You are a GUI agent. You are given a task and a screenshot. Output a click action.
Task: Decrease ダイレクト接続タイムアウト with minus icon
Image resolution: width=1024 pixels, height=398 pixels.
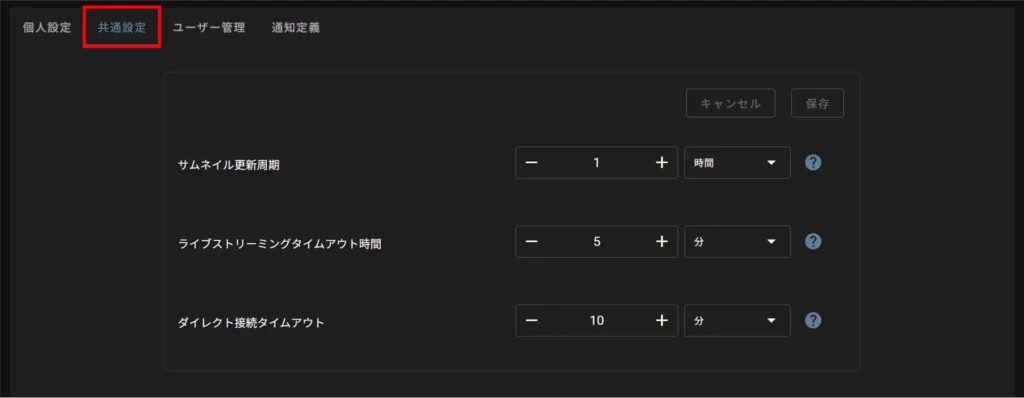pos(532,320)
